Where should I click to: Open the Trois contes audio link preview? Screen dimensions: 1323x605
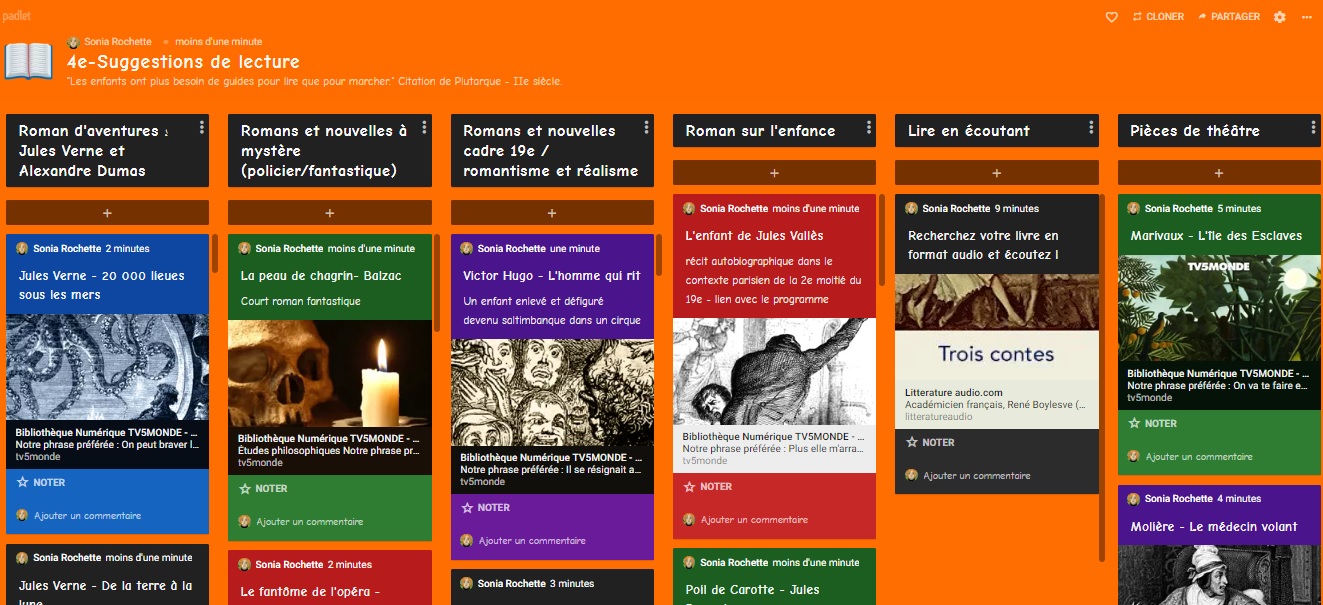coord(997,351)
